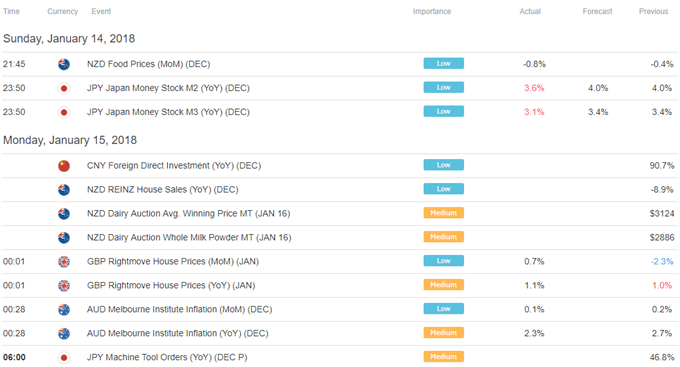Click the Japan flag beside JPY Machine Tool Orders
This screenshot has width=680, height=367.
pyautogui.click(x=64, y=357)
